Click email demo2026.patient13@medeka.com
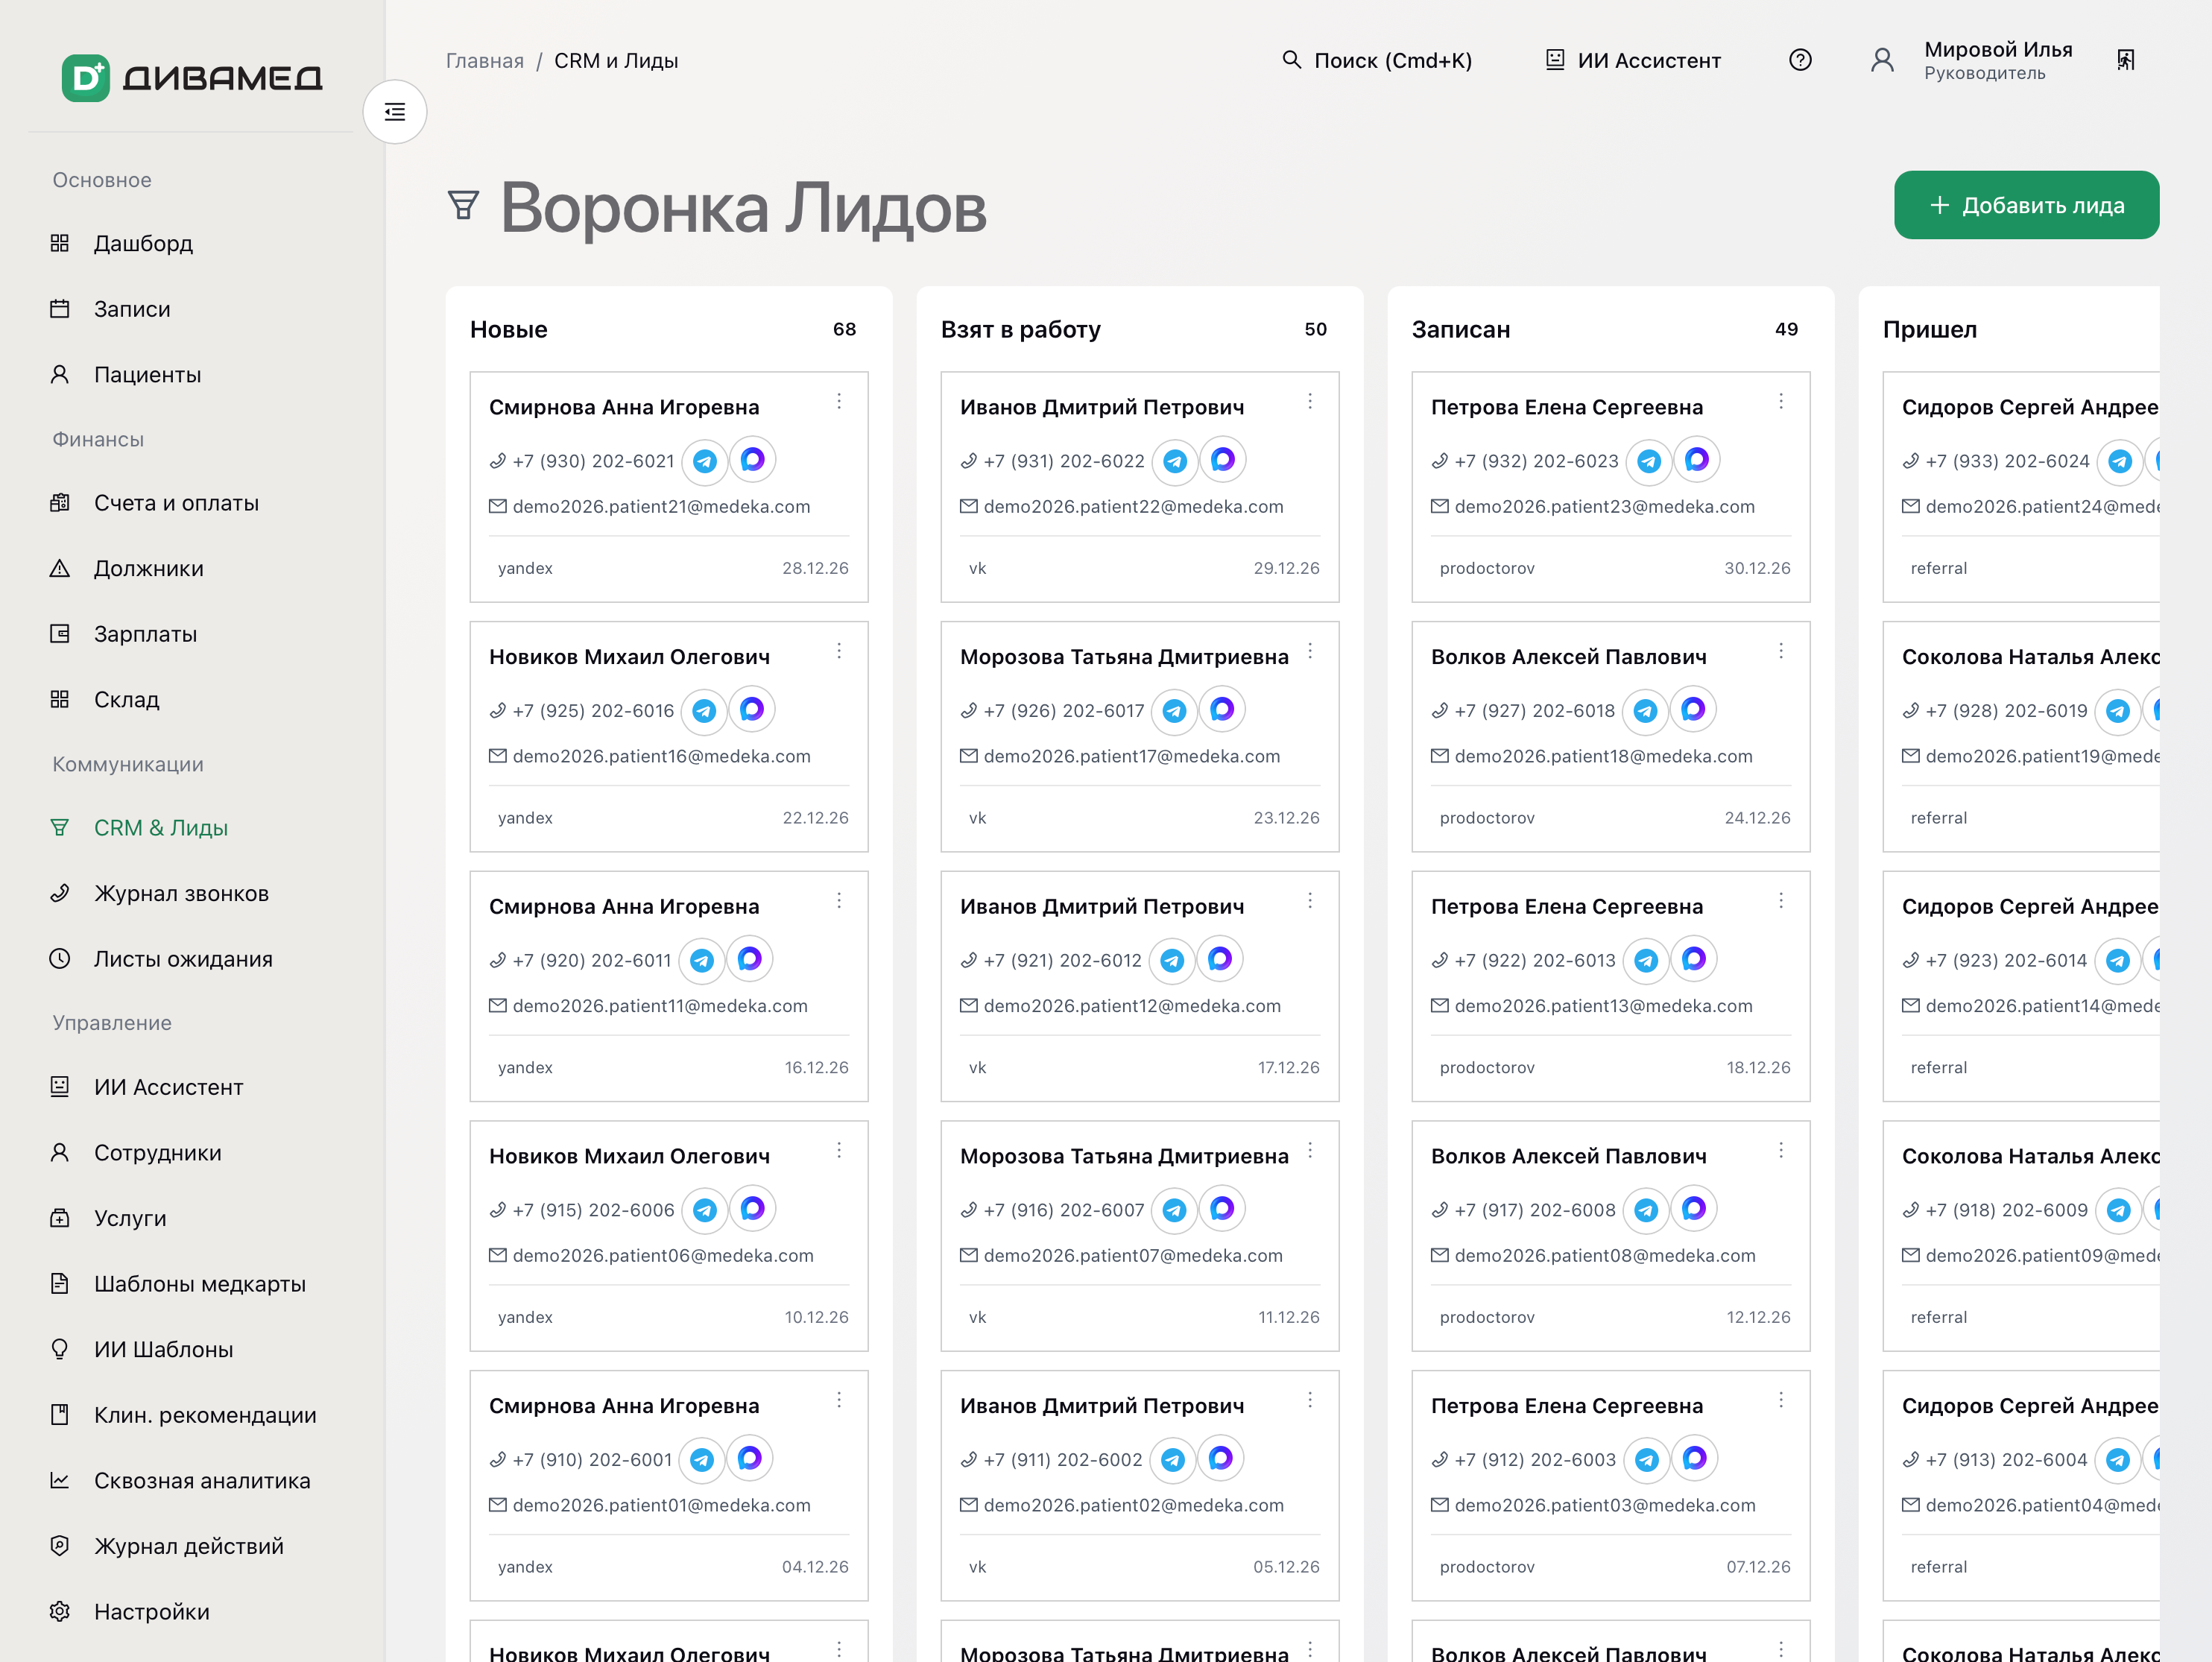Screen dimensions: 2212x1662 coord(1603,1006)
